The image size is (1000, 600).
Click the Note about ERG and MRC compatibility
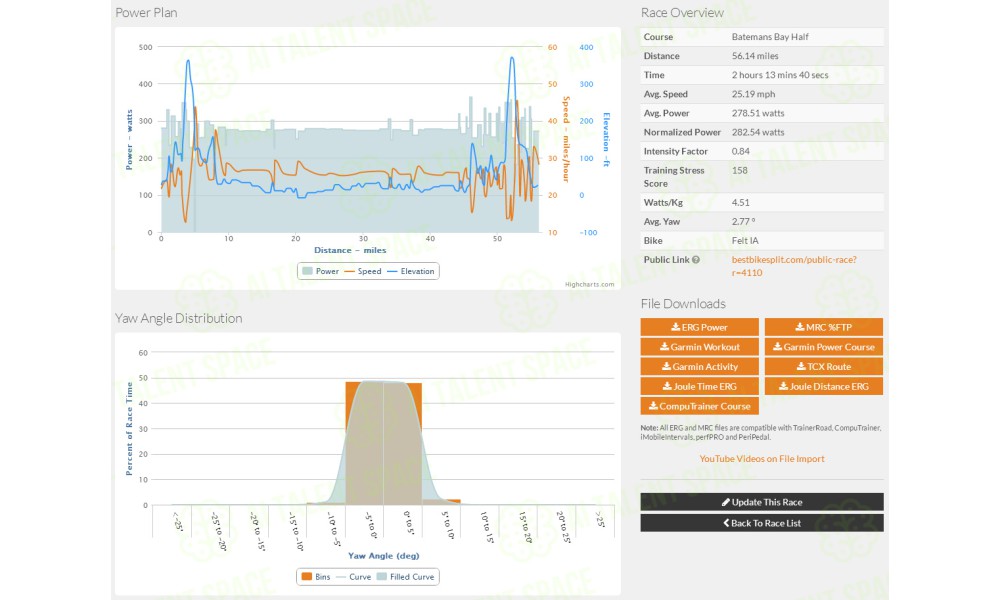coord(761,432)
